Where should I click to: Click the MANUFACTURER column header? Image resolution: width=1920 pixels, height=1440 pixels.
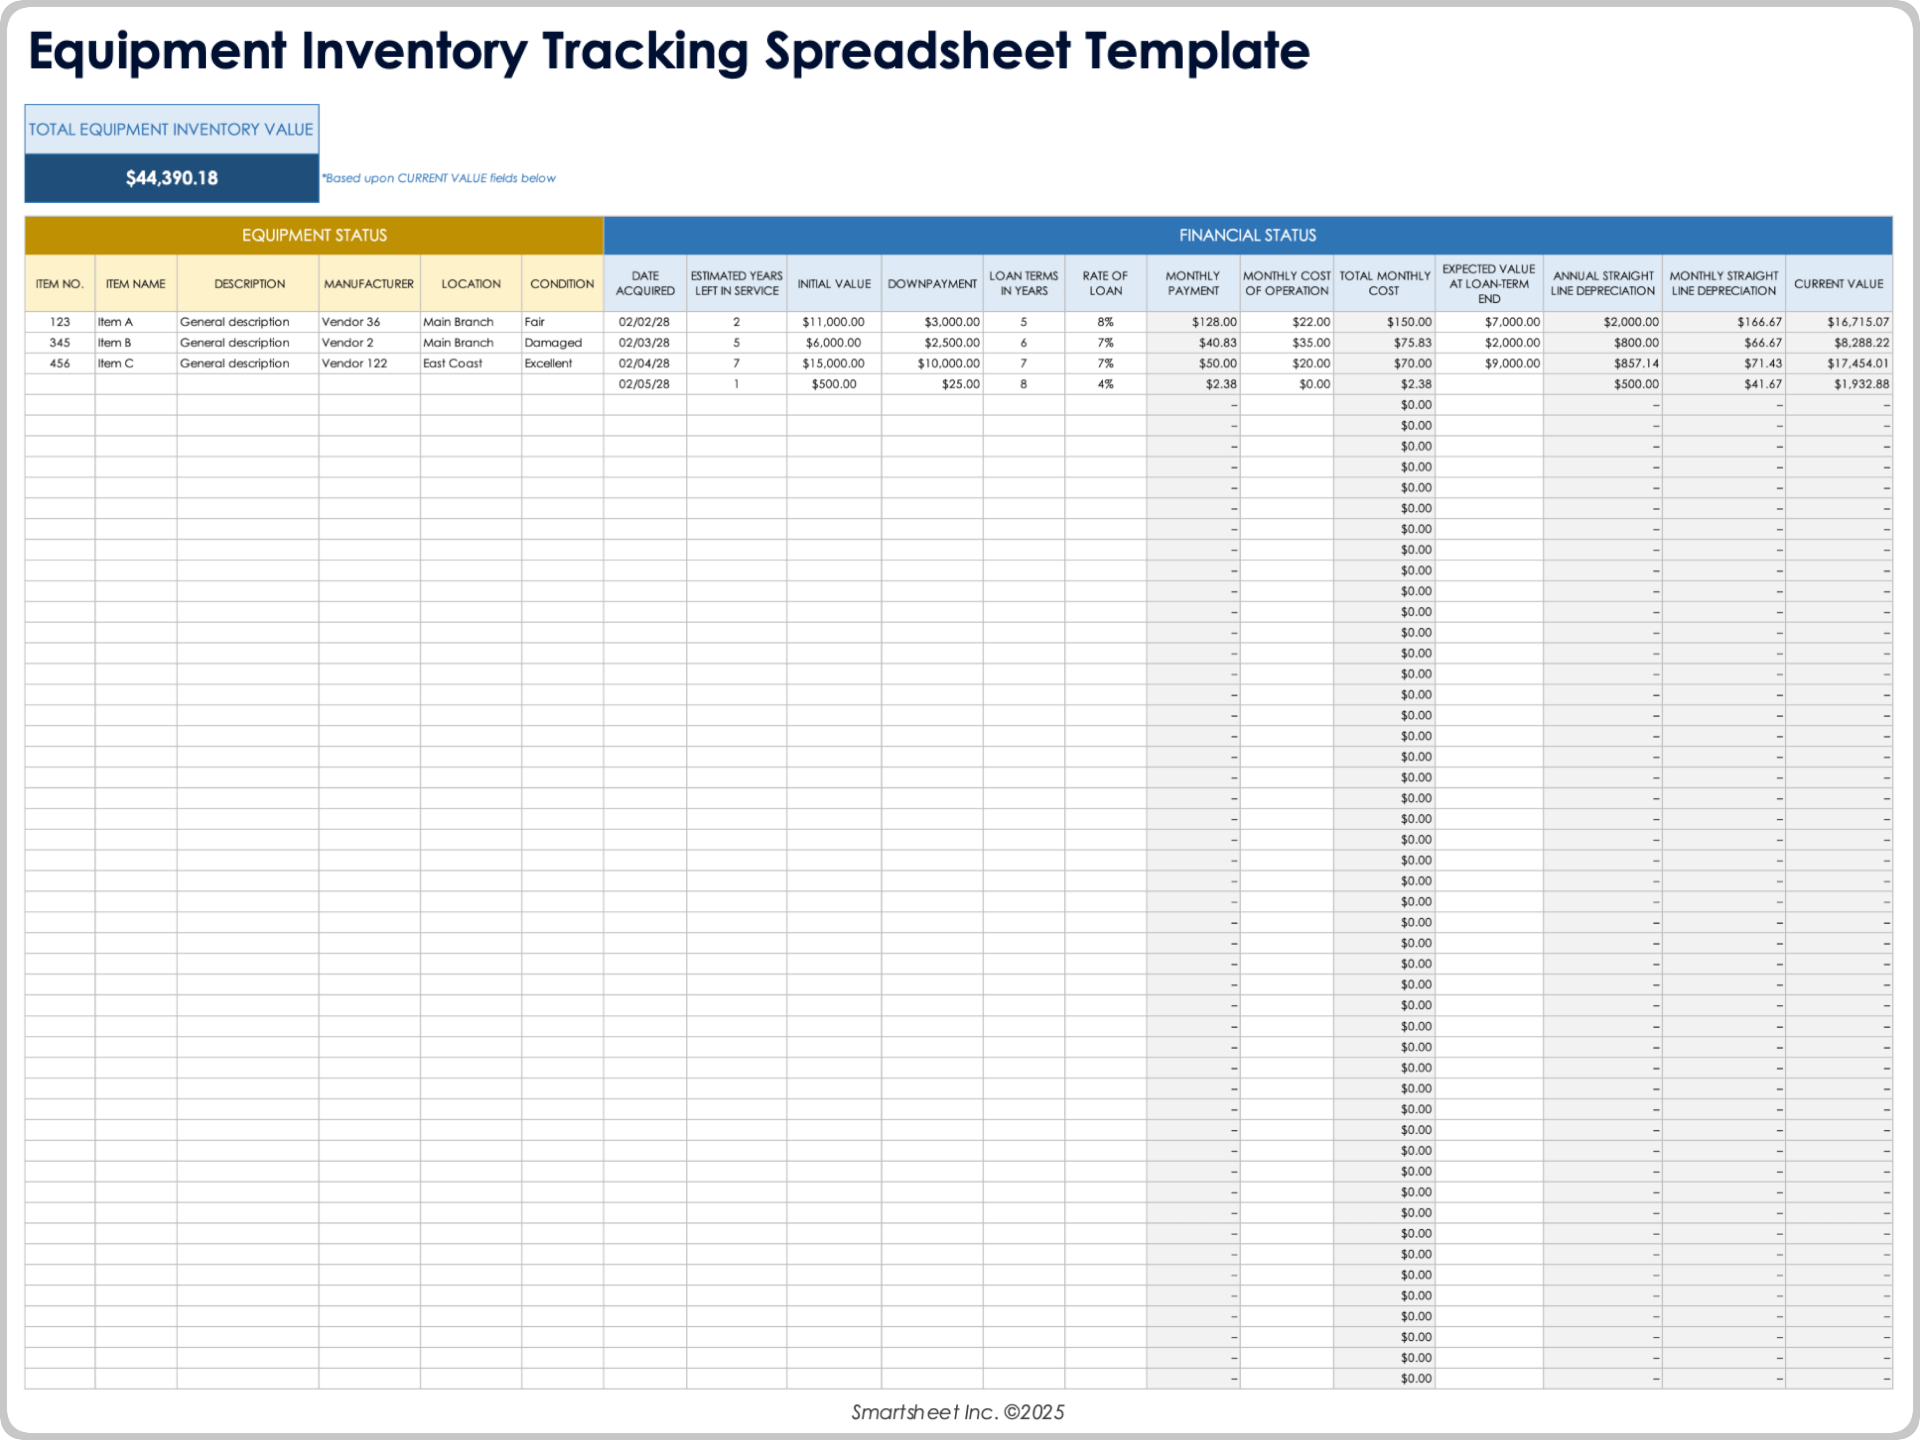click(x=368, y=284)
